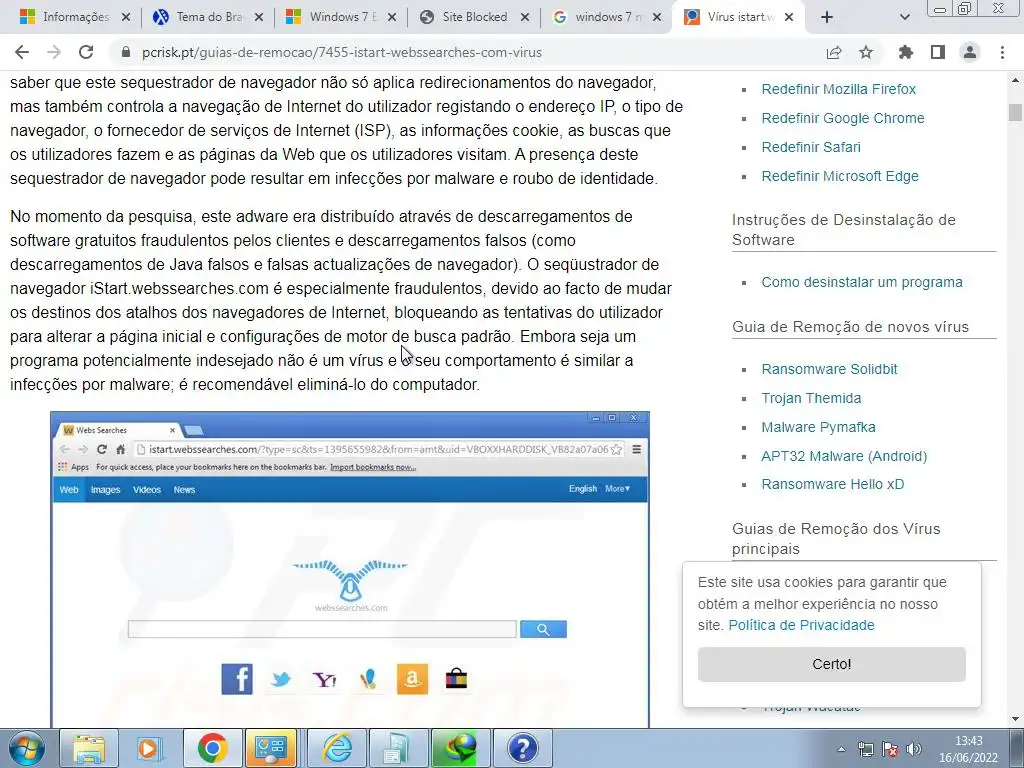This screenshot has height=768, width=1024.
Task: Open the Action Center flag icon
Action: tap(889, 749)
